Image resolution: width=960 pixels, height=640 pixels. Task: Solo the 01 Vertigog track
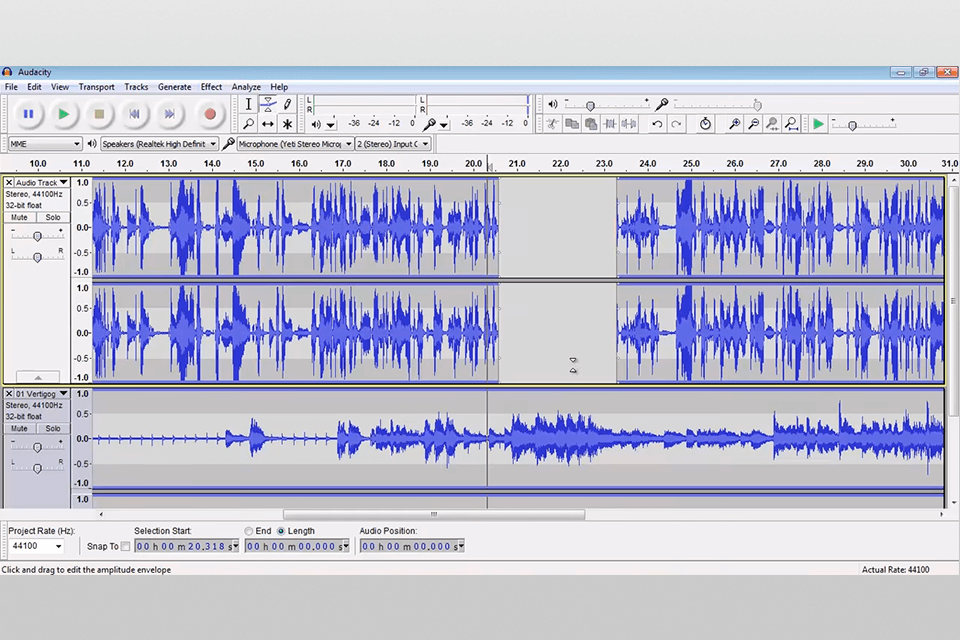(x=52, y=428)
